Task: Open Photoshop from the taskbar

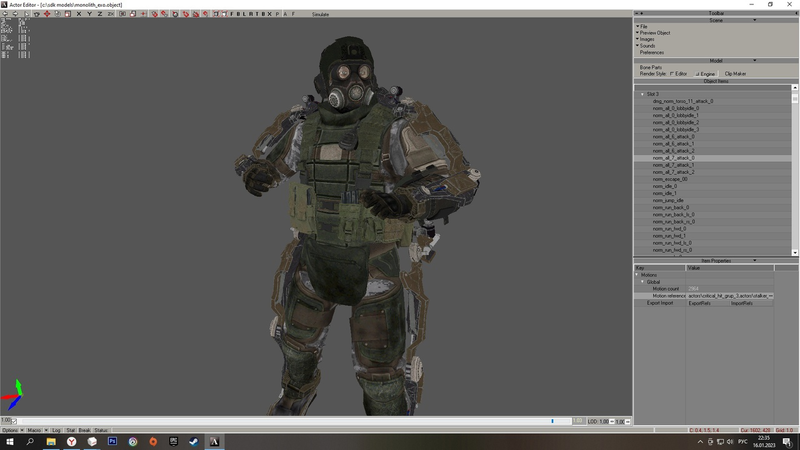Action: point(112,442)
